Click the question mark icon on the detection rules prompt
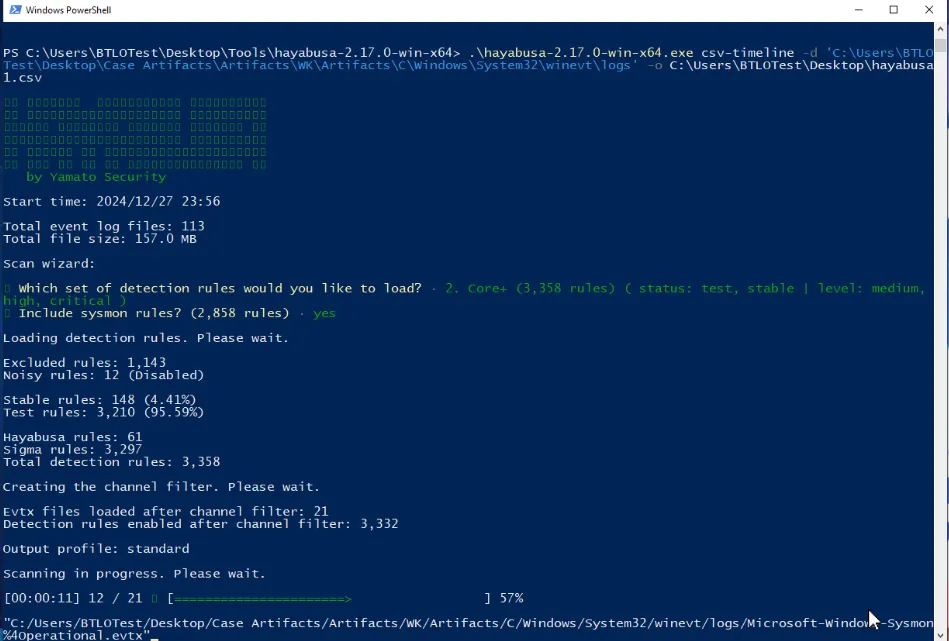949x641 pixels. (x=6, y=288)
